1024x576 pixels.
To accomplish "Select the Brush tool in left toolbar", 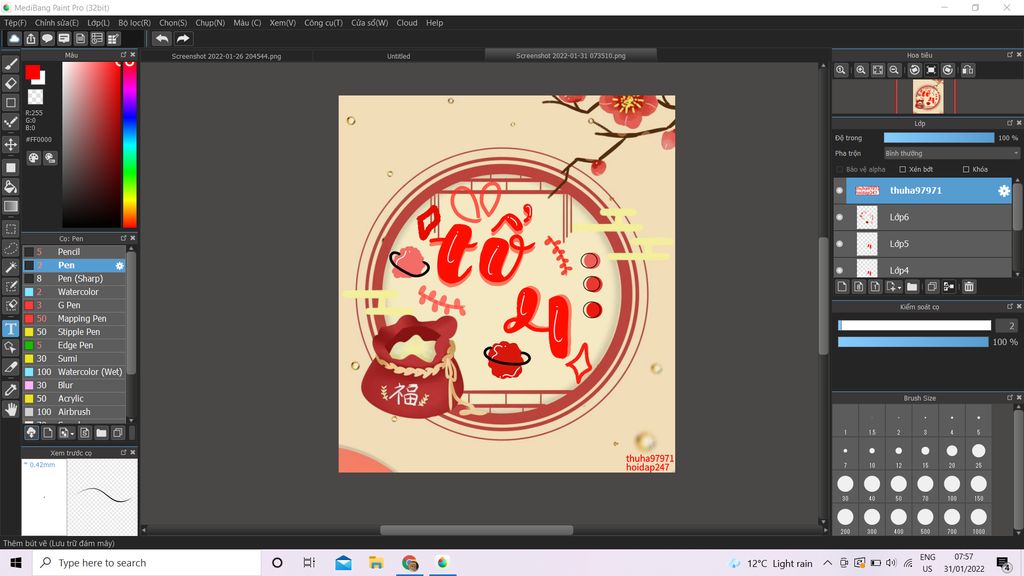I will tap(11, 64).
